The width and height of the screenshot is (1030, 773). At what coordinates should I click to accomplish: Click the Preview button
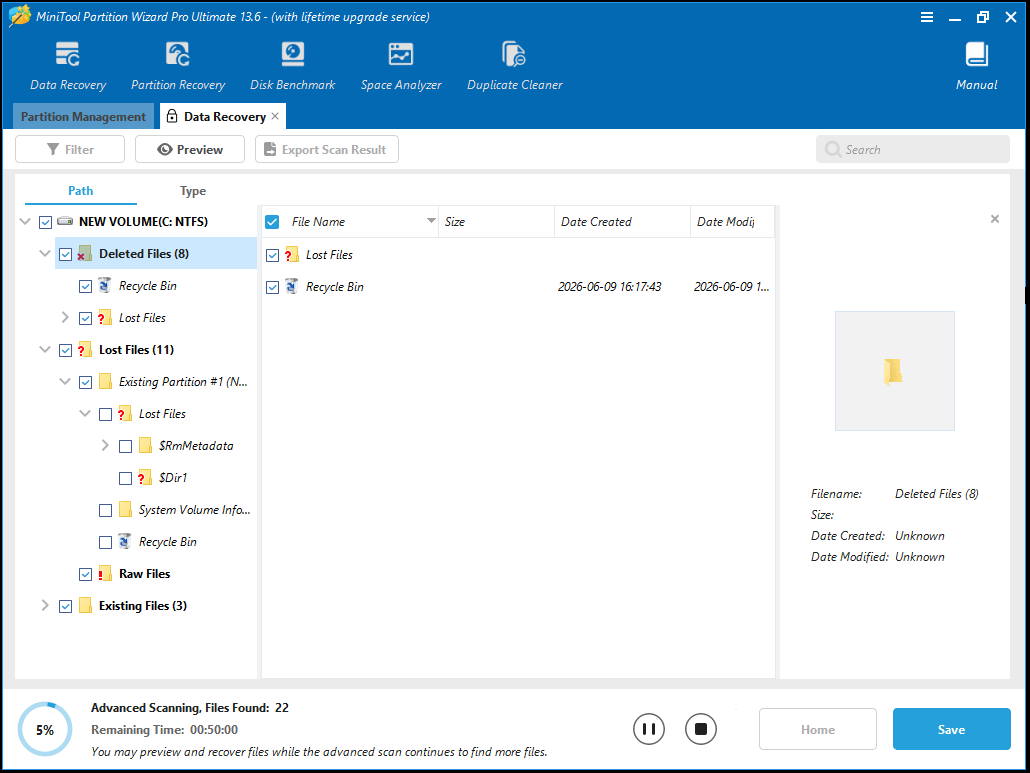click(x=190, y=149)
